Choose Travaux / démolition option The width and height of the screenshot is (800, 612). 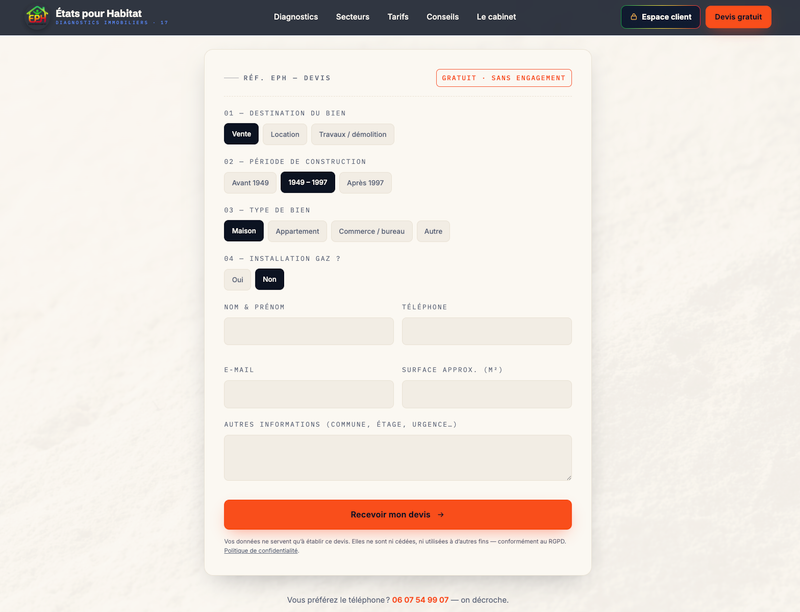pos(353,134)
